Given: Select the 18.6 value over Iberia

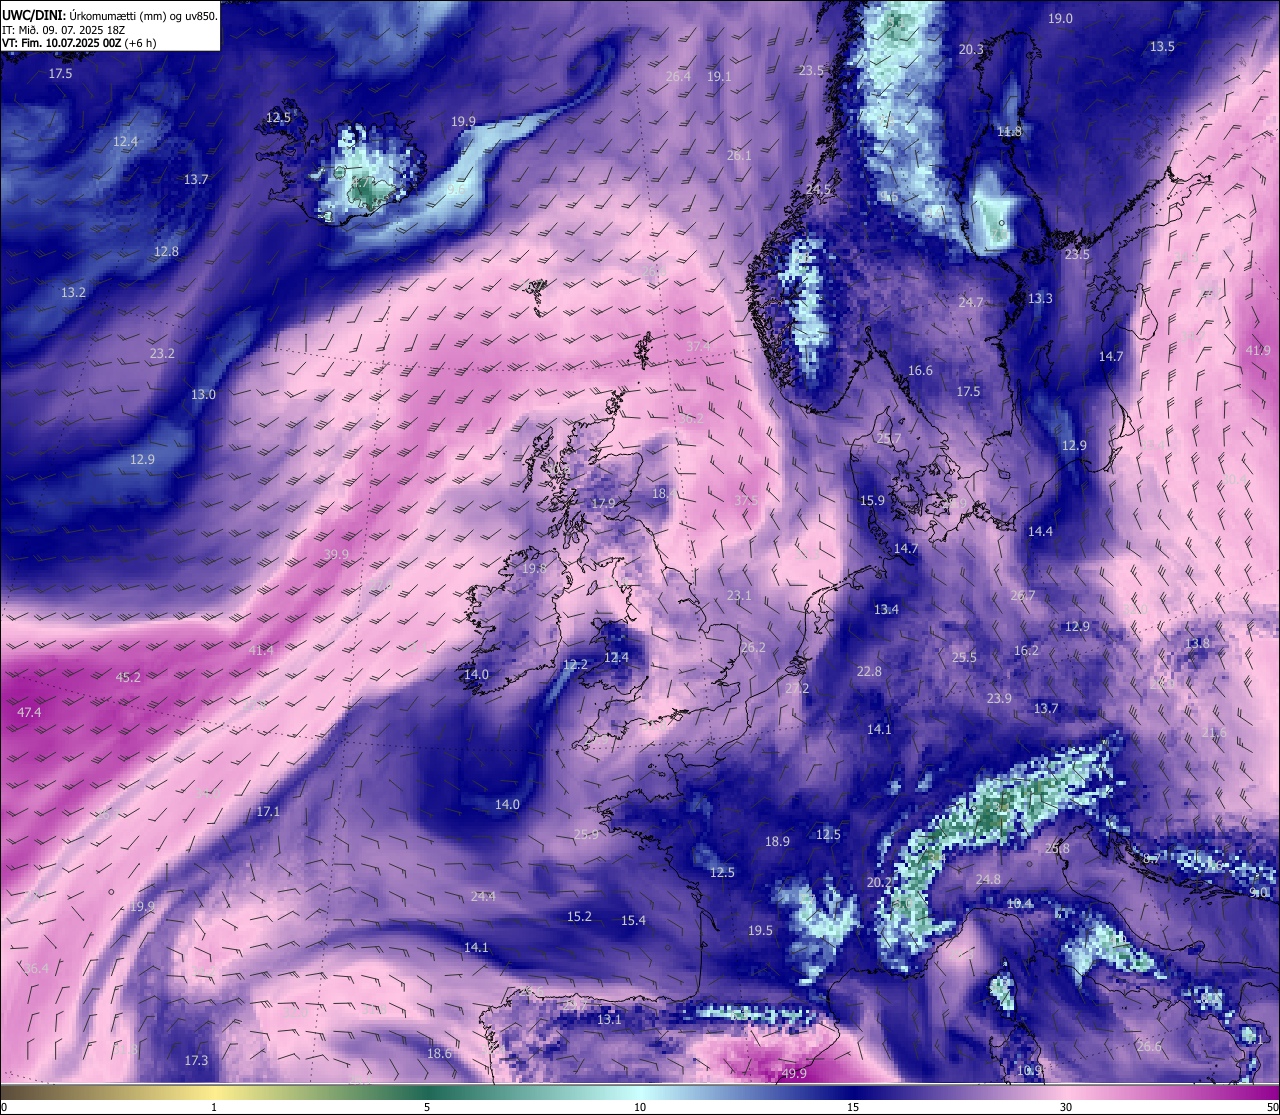Looking at the screenshot, I should [x=439, y=1053].
